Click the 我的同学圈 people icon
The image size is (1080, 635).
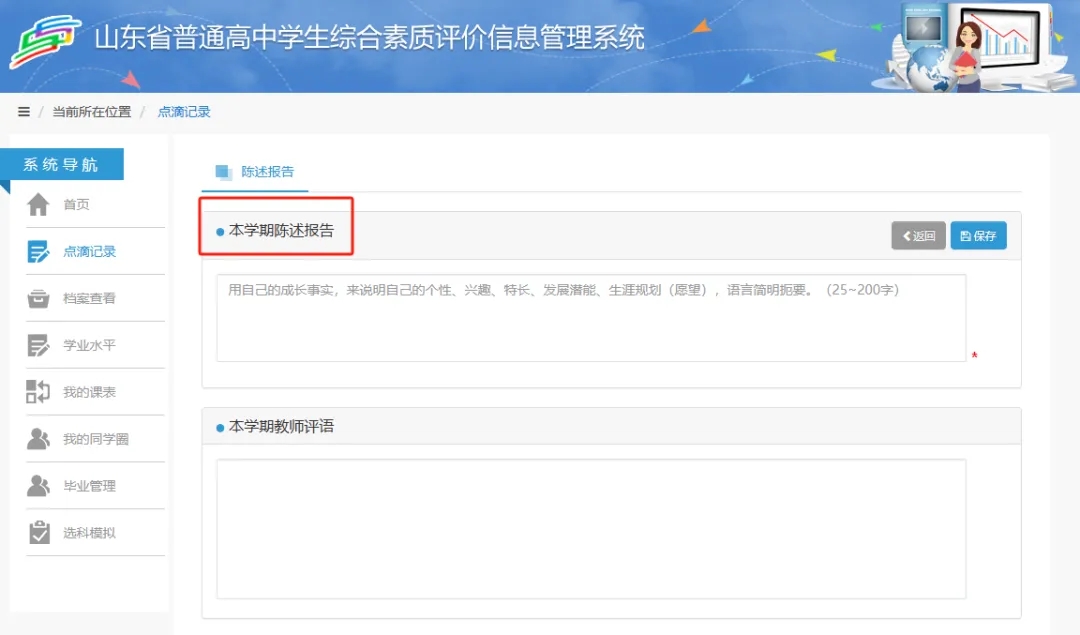(x=38, y=439)
